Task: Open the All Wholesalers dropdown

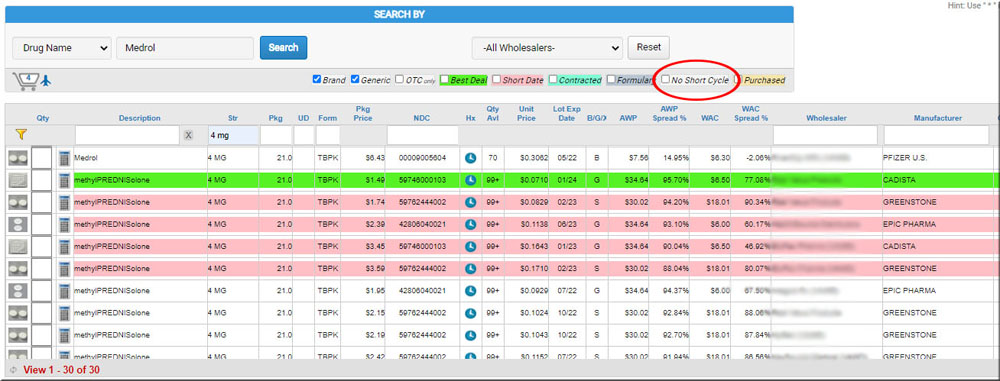Action: click(547, 48)
